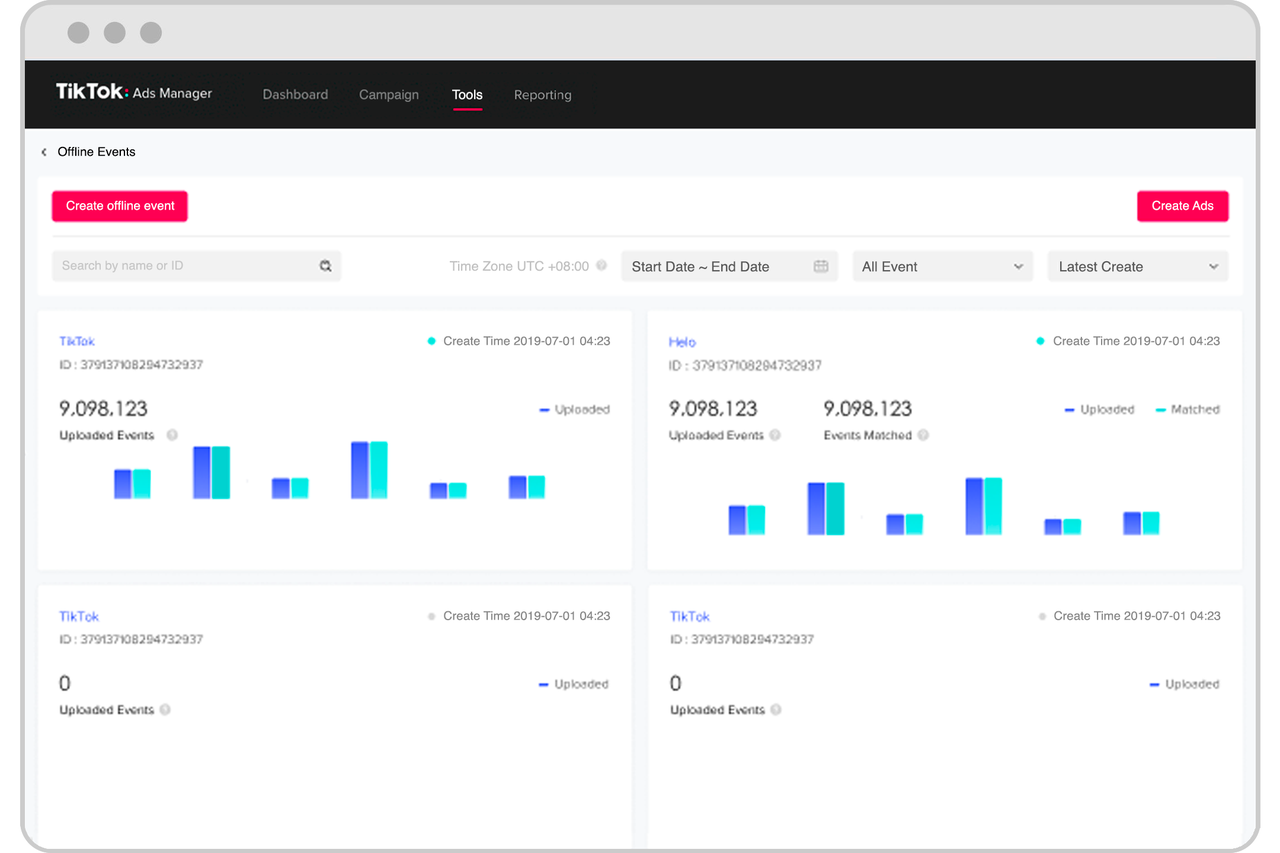Click bottom-right card's Create Time text
This screenshot has height=853, width=1280.
point(1137,616)
